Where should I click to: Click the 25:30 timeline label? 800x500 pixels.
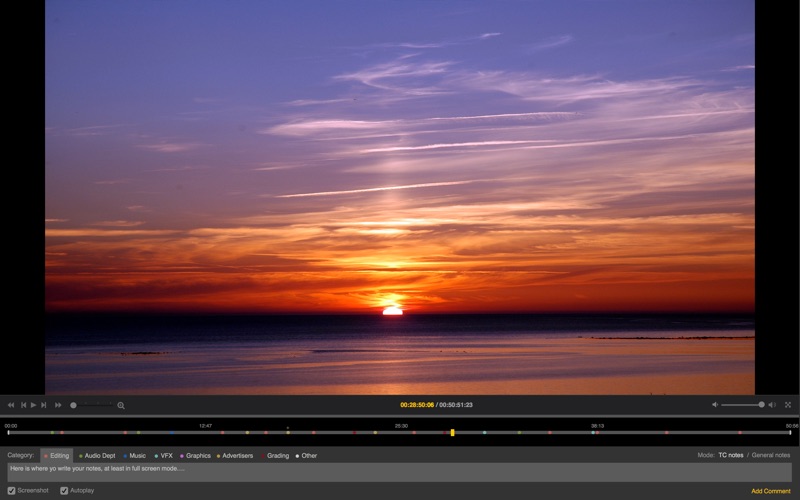click(401, 426)
